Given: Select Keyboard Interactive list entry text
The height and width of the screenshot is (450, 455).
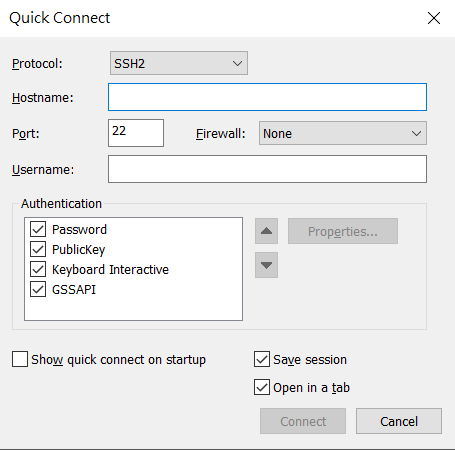Looking at the screenshot, I should pos(110,270).
